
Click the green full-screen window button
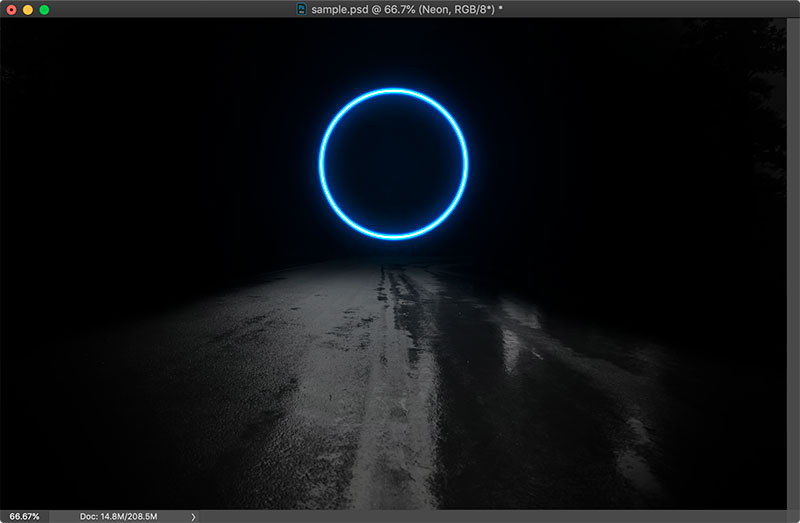[x=44, y=9]
